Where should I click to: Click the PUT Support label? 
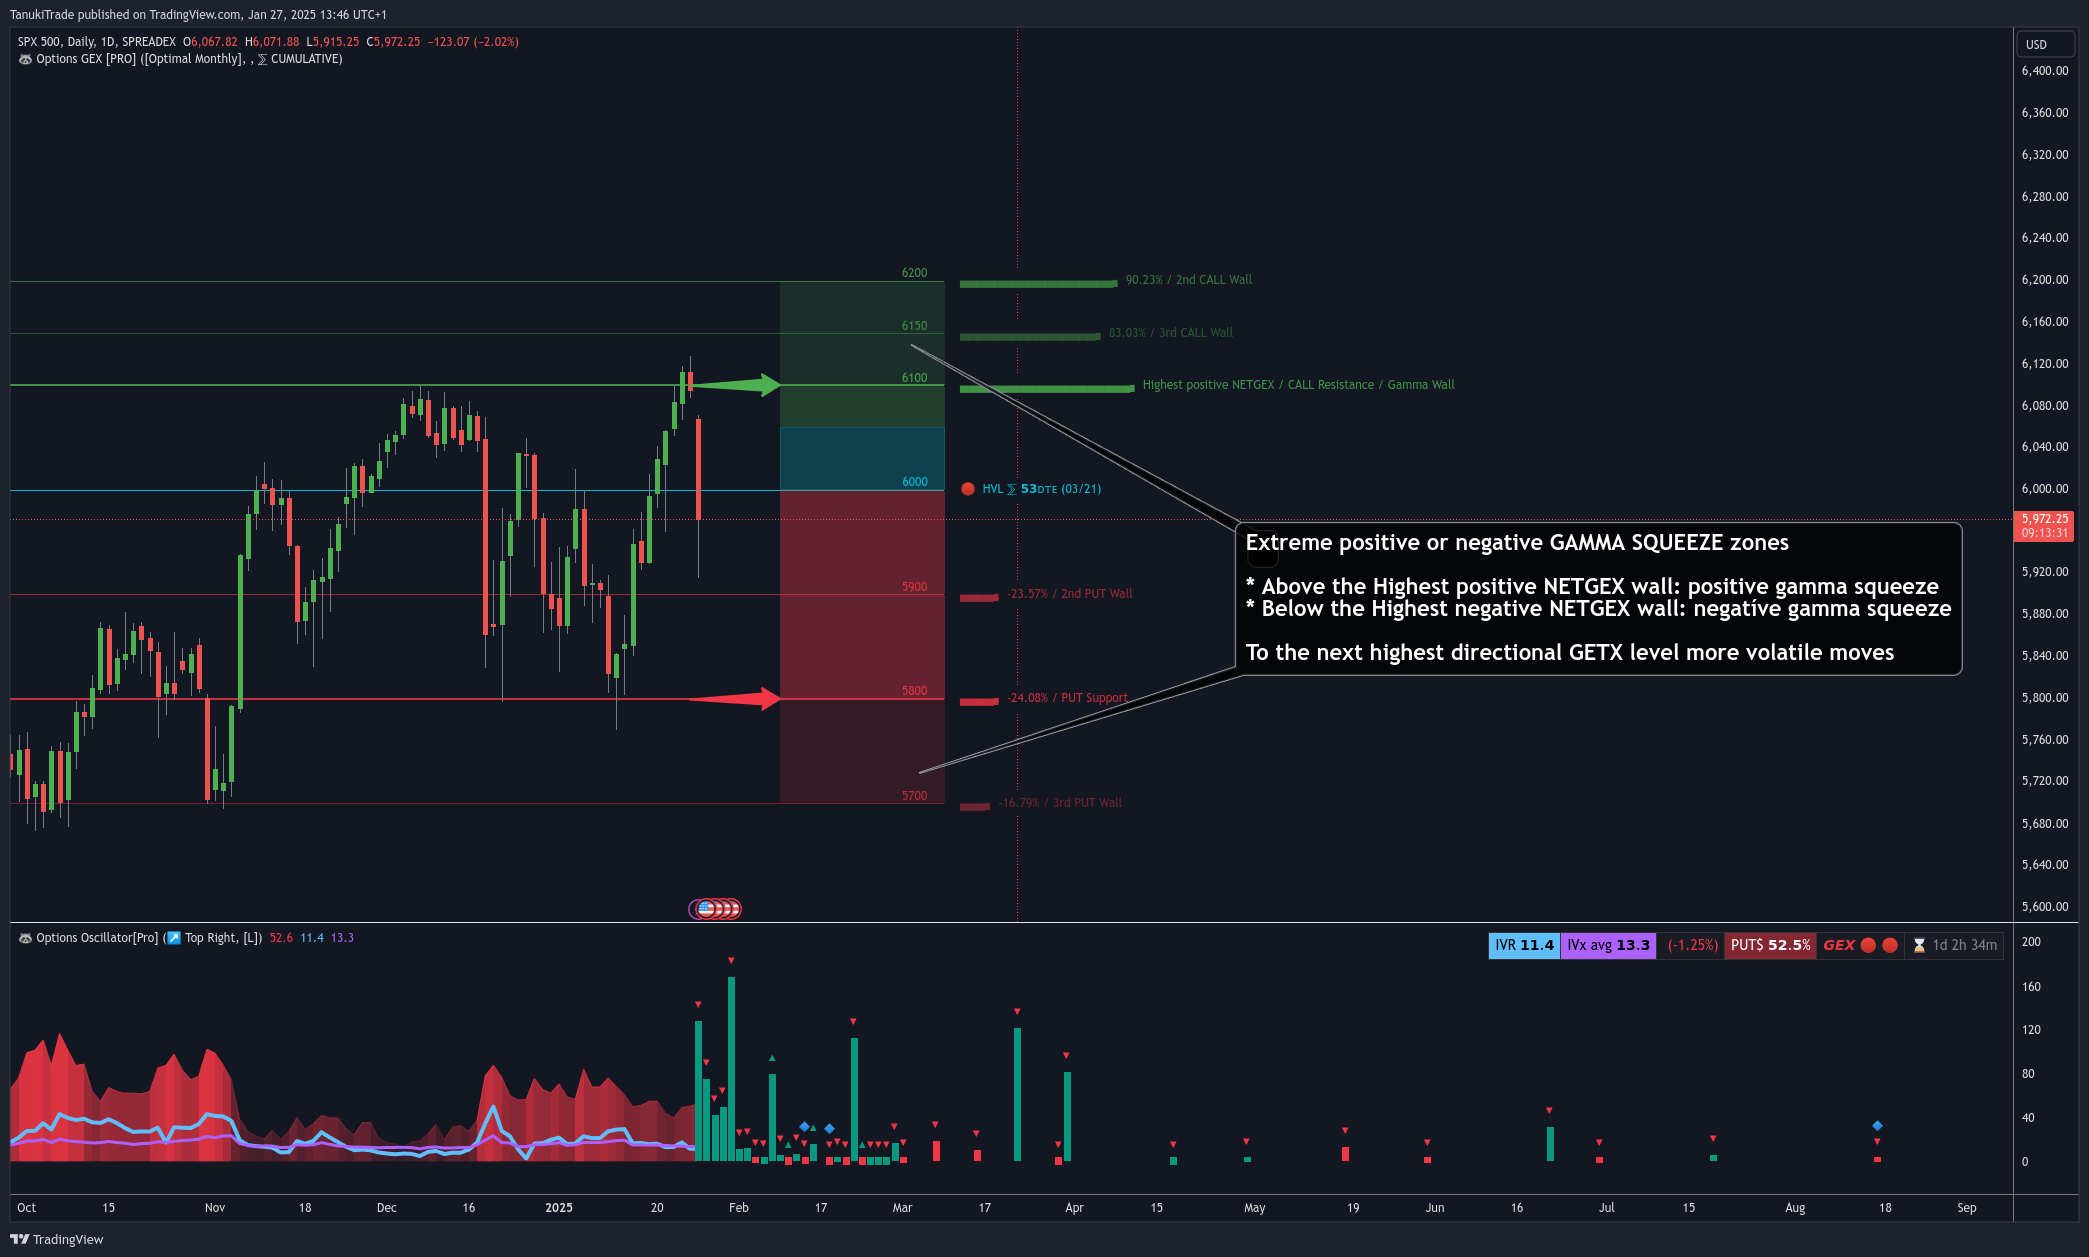[1067, 698]
